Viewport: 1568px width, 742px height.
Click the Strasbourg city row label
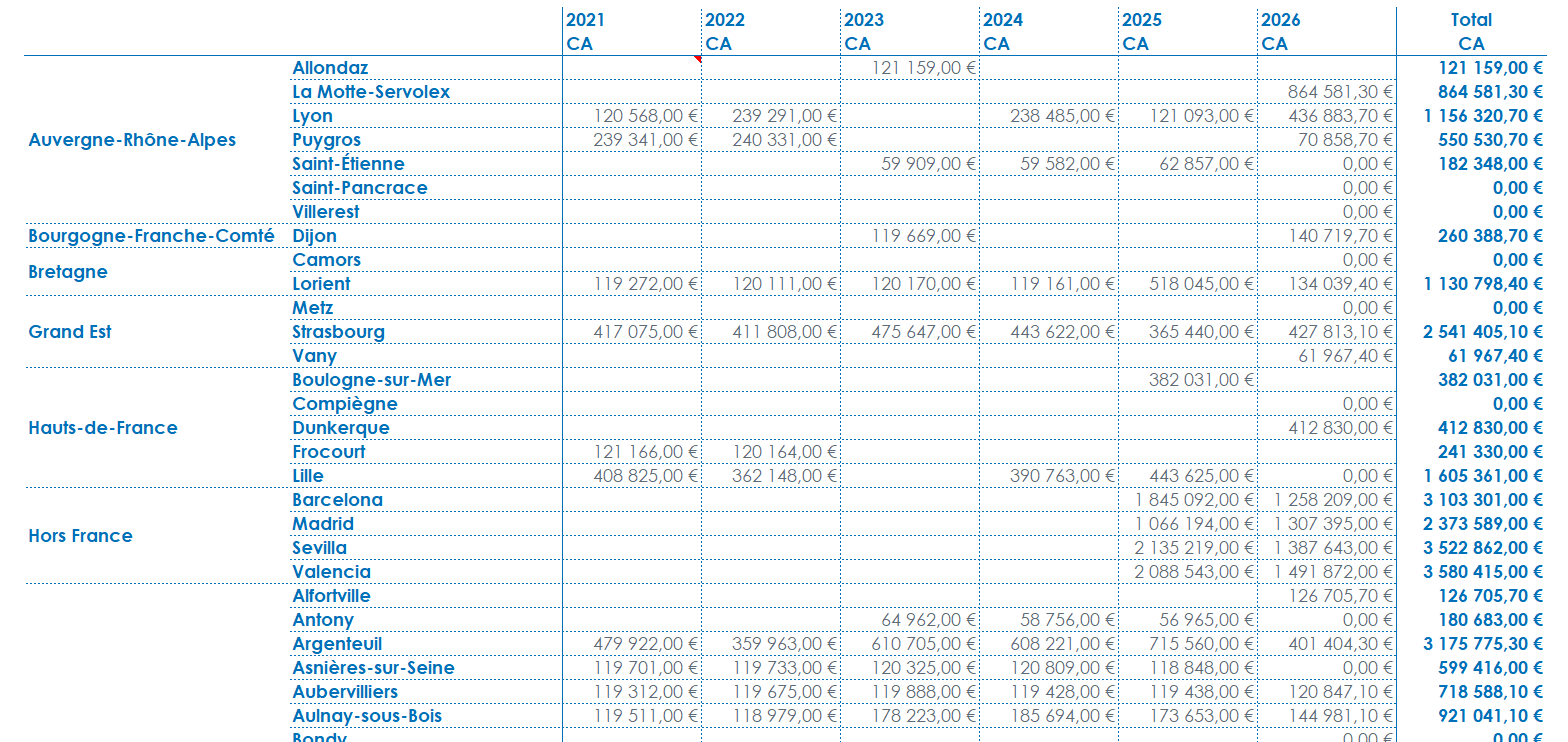(x=338, y=332)
